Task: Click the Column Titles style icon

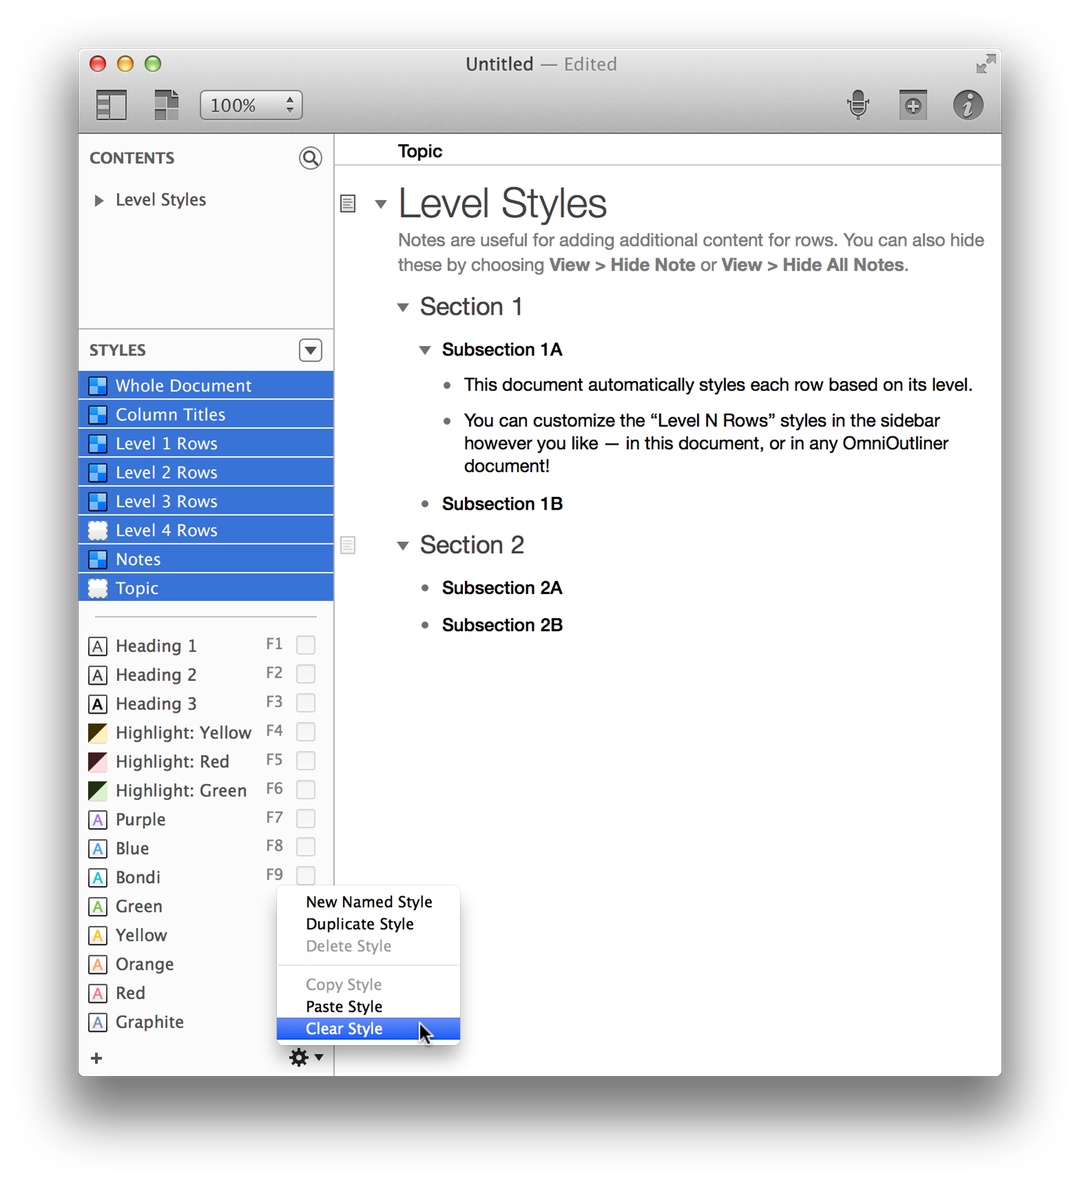Action: [x=98, y=415]
